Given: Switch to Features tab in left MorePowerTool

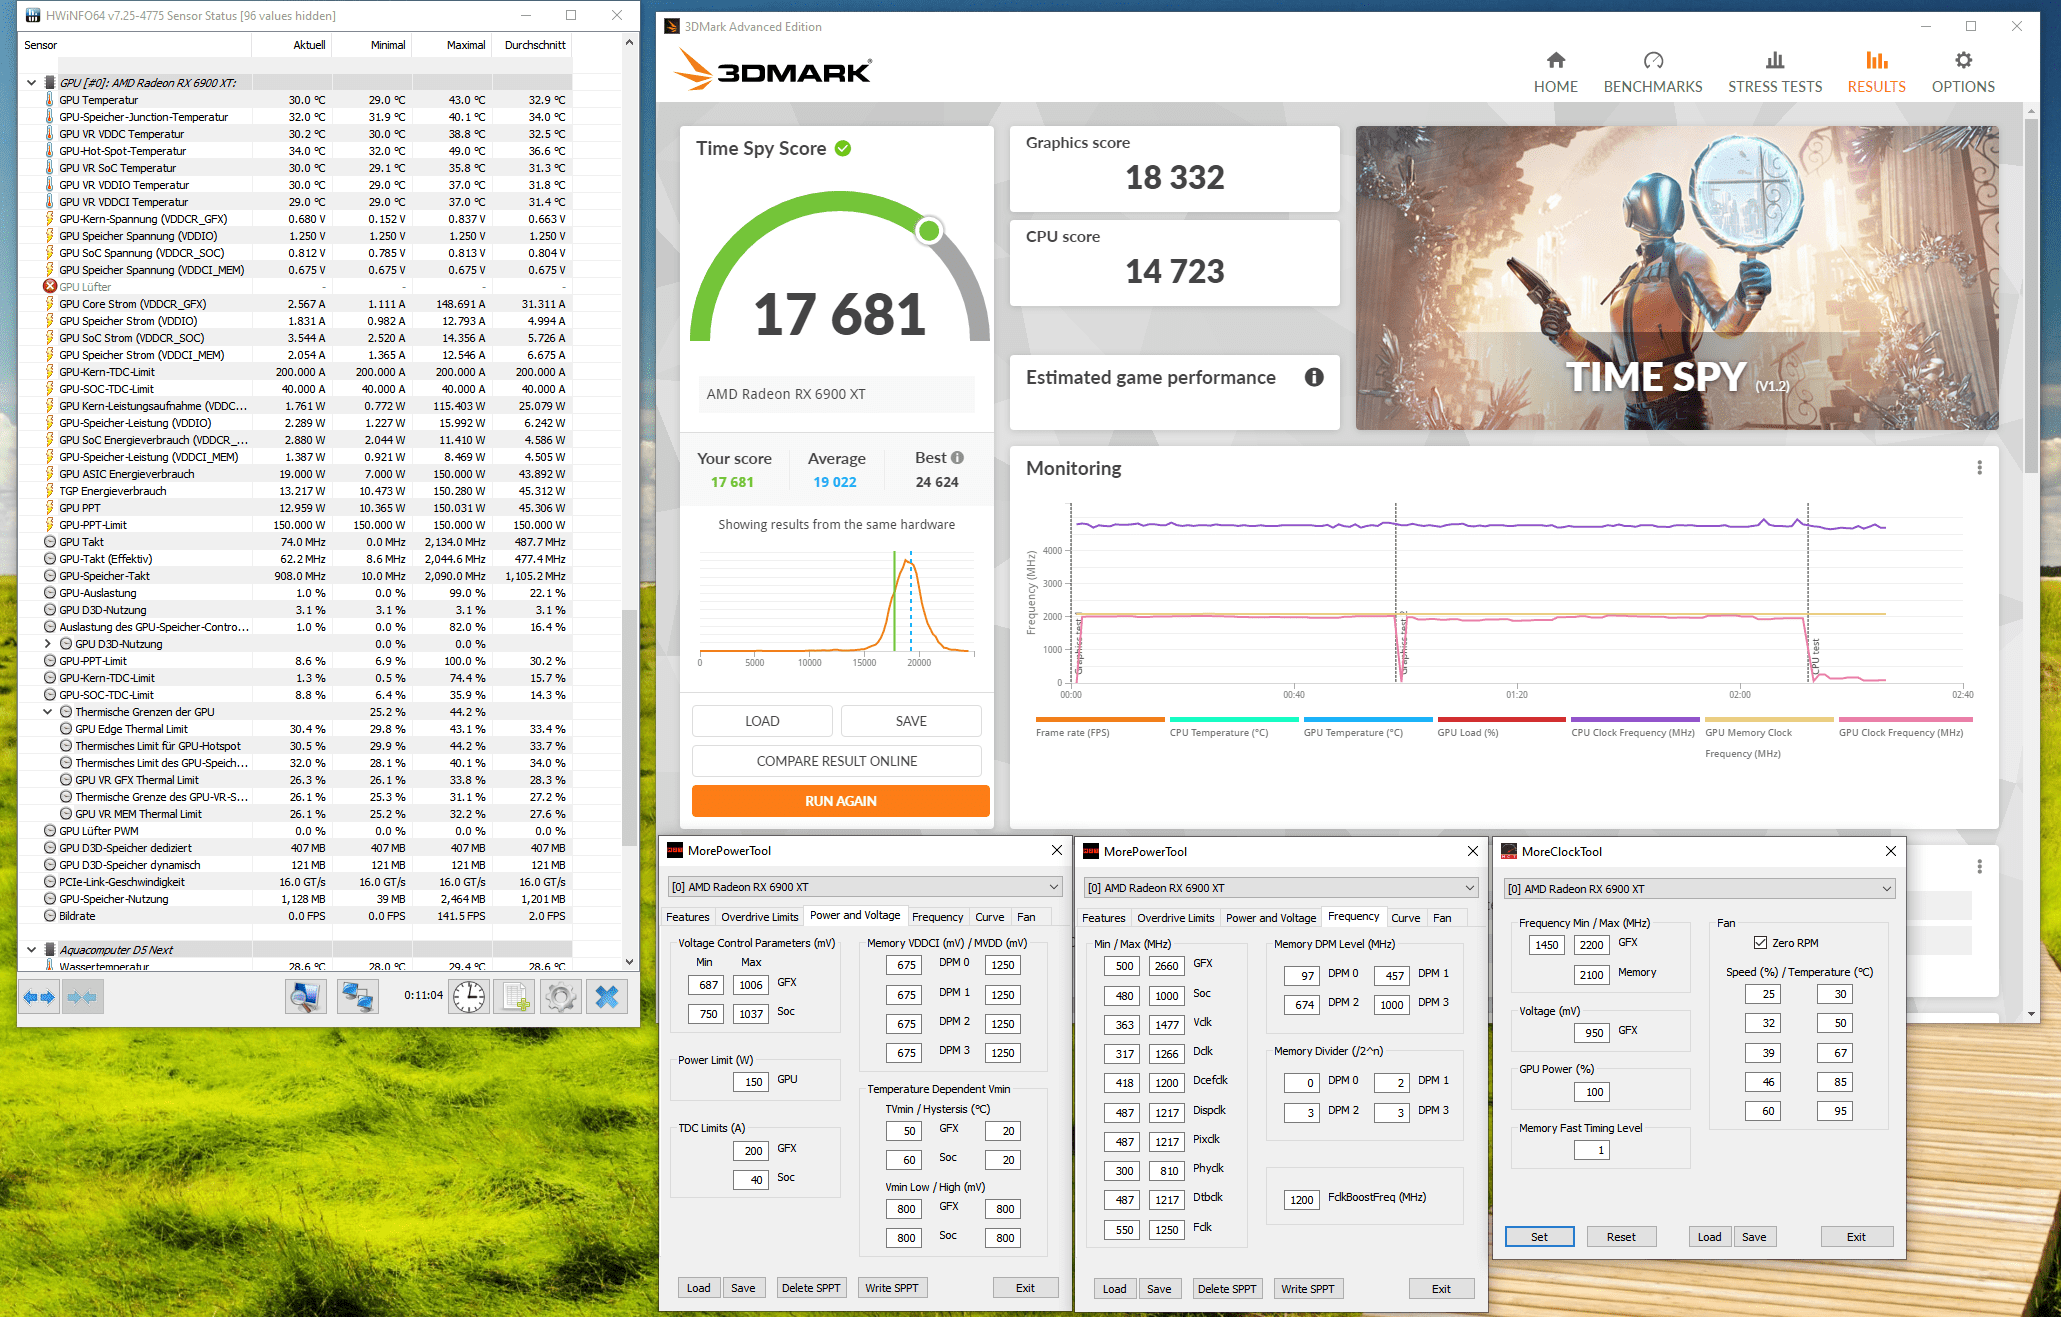Looking at the screenshot, I should [688, 917].
